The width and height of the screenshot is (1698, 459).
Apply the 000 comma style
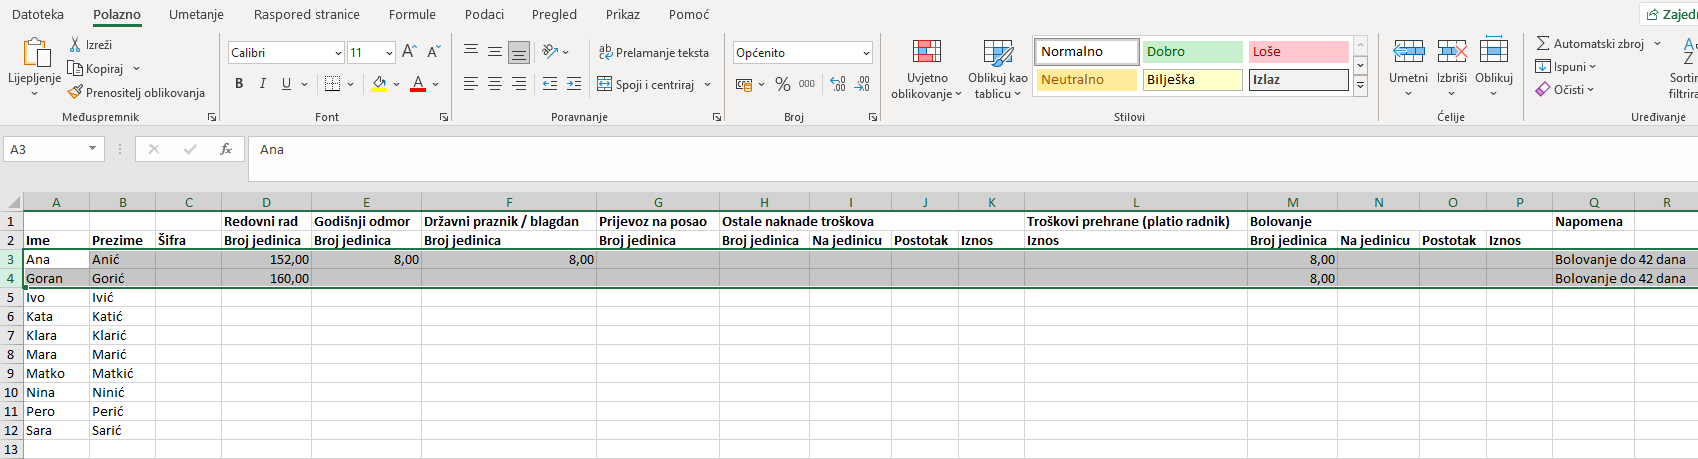[x=807, y=84]
